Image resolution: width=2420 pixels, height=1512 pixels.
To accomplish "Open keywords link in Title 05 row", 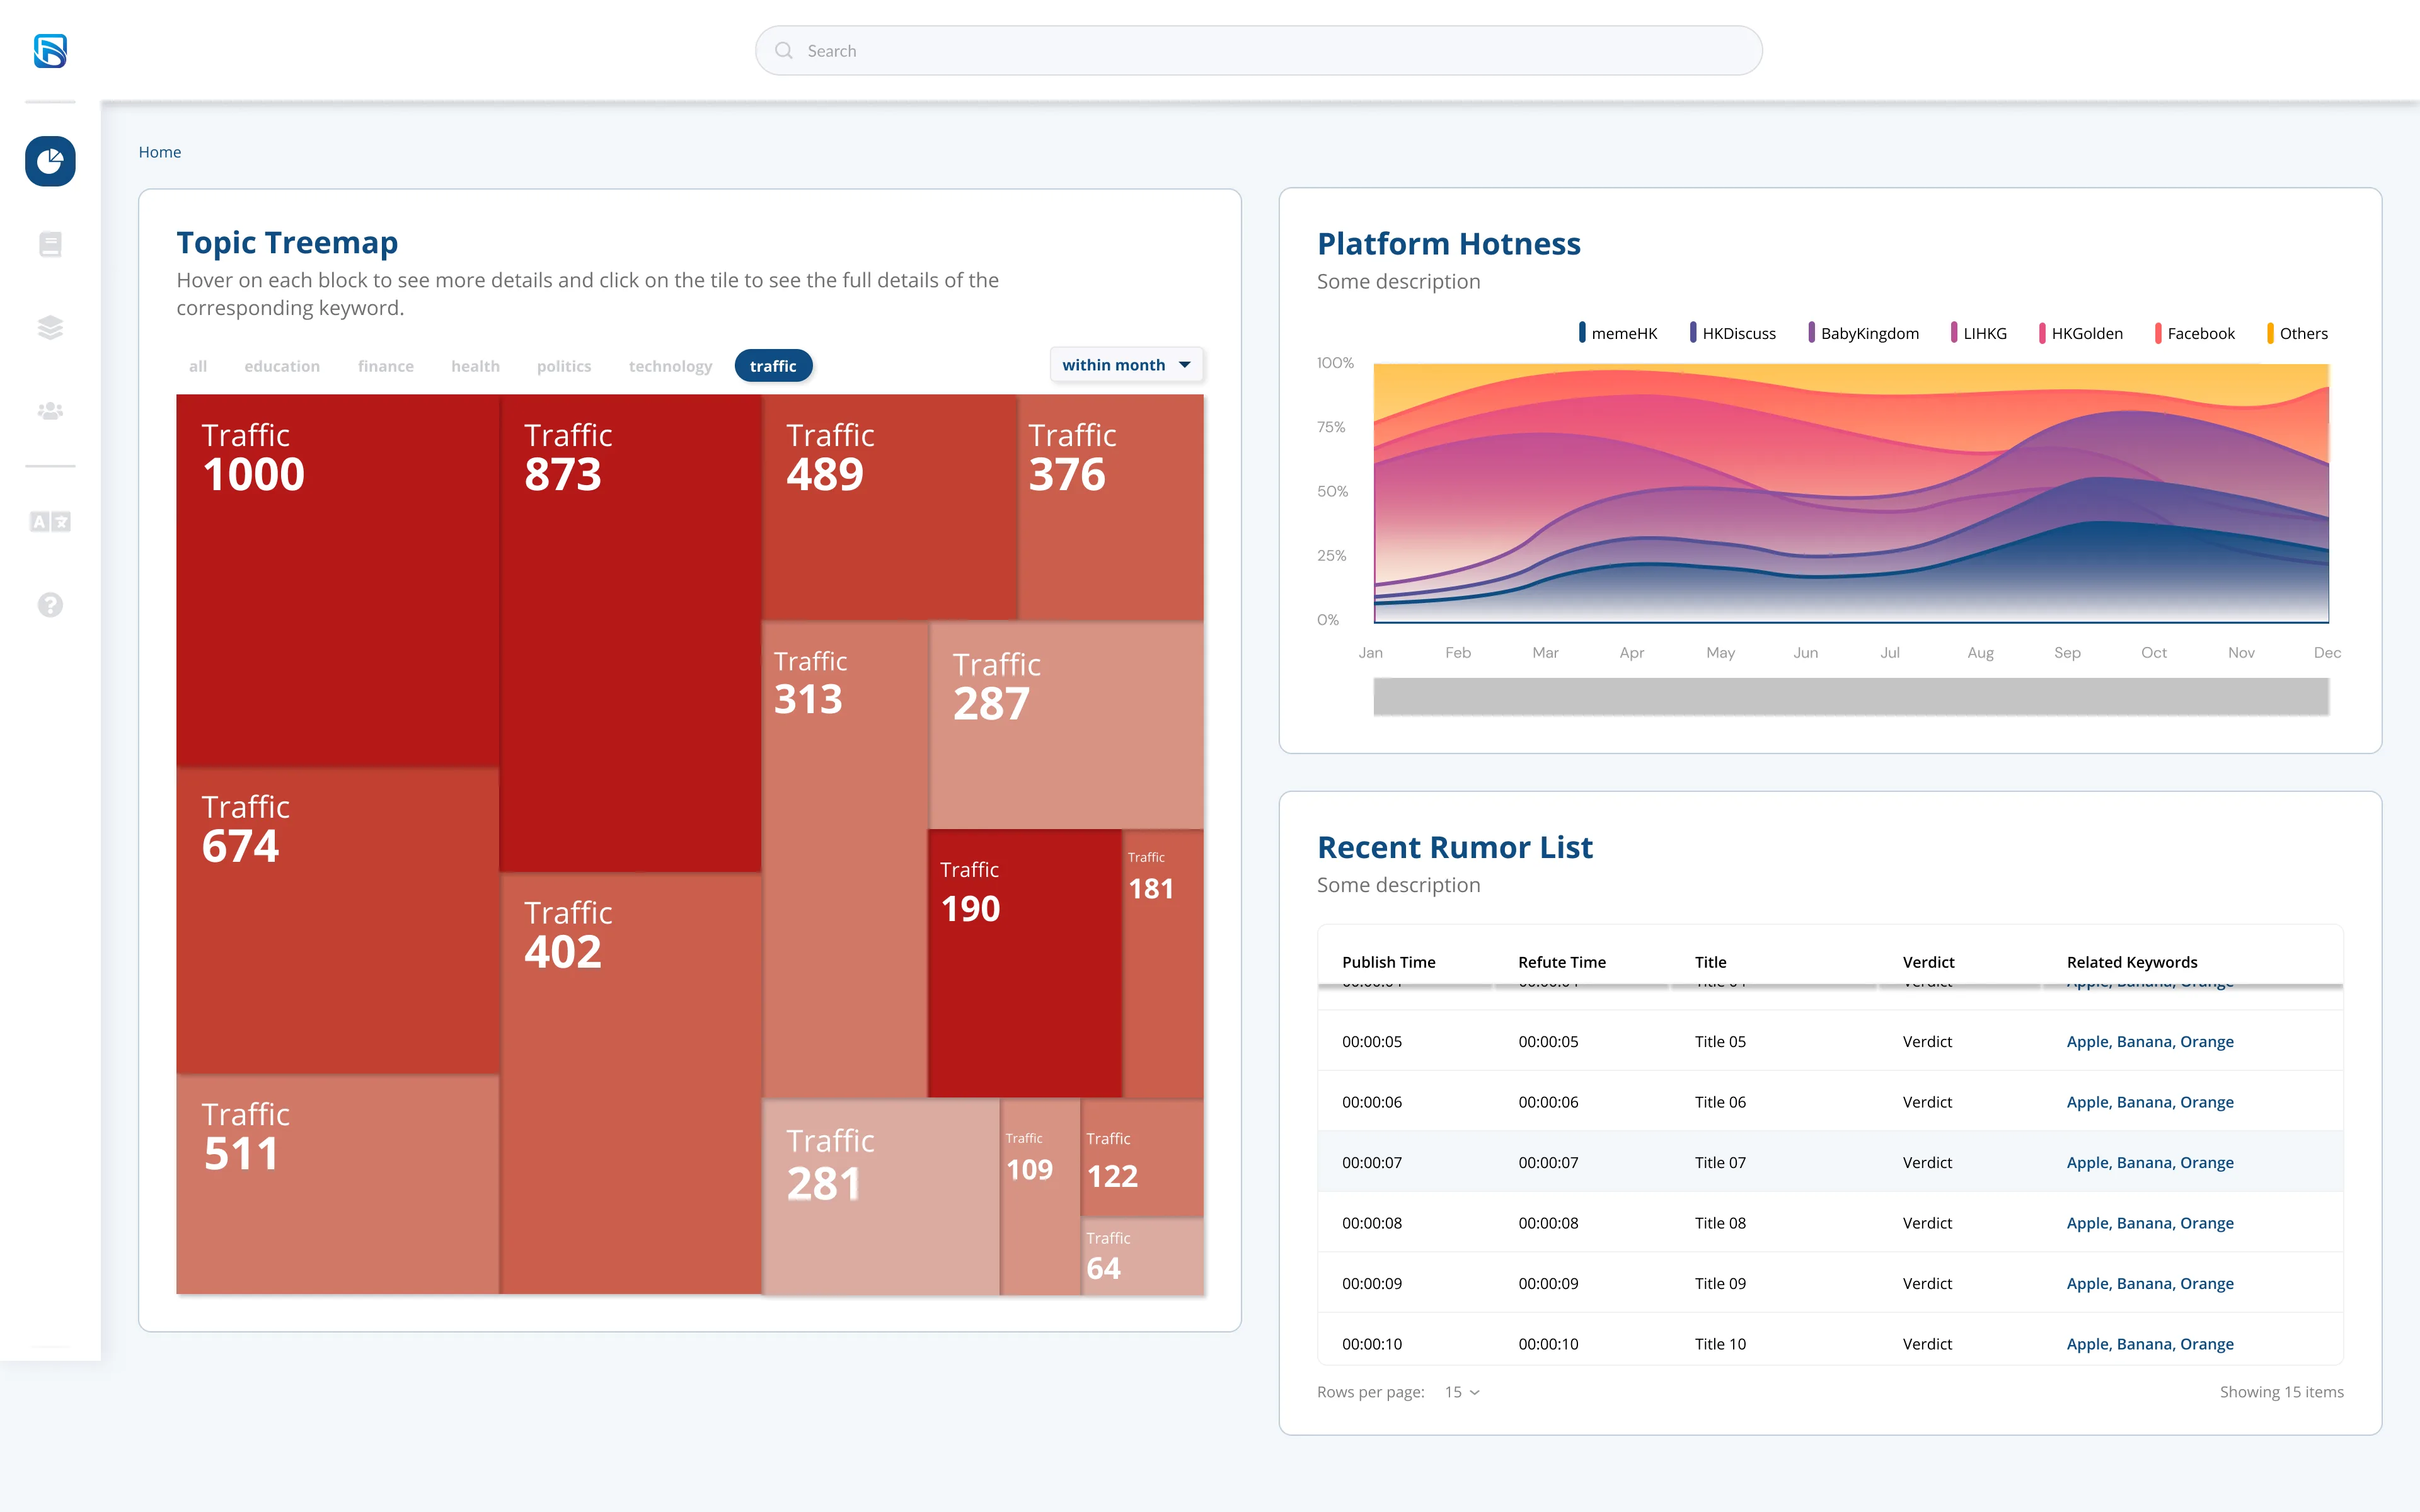I will [x=2150, y=1041].
